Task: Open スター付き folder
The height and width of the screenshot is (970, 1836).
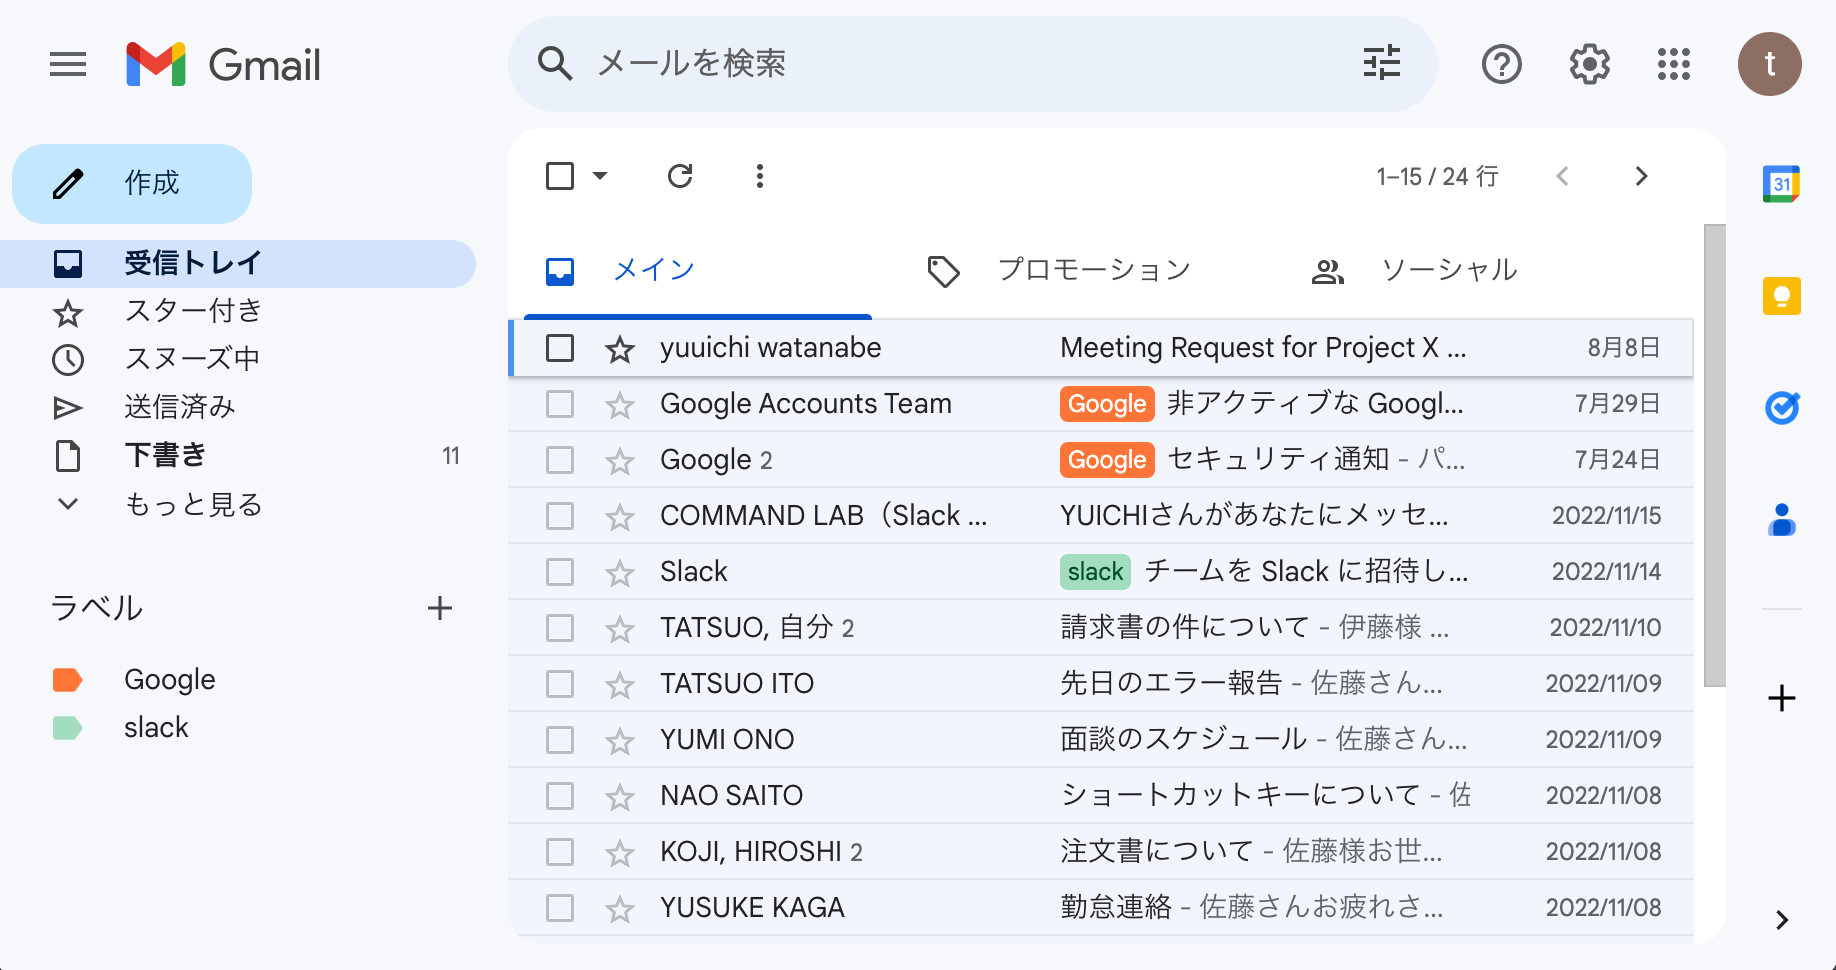Action: [x=238, y=312]
